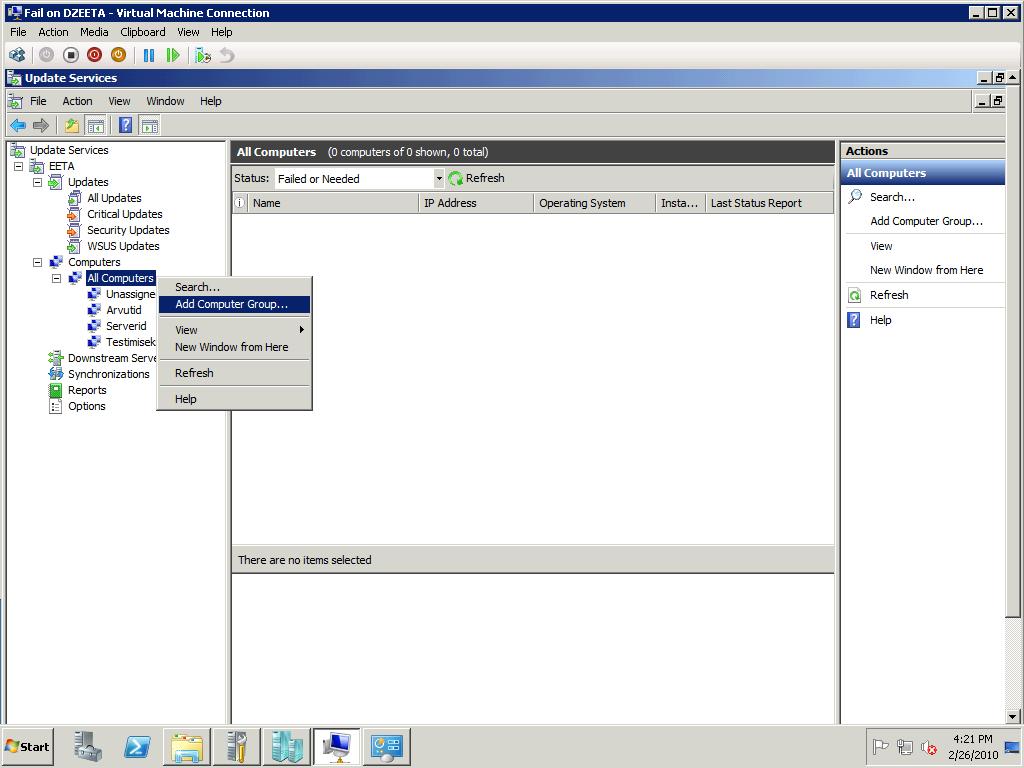Image resolution: width=1024 pixels, height=768 pixels.
Task: Pause the virtual machine
Action: 149,56
